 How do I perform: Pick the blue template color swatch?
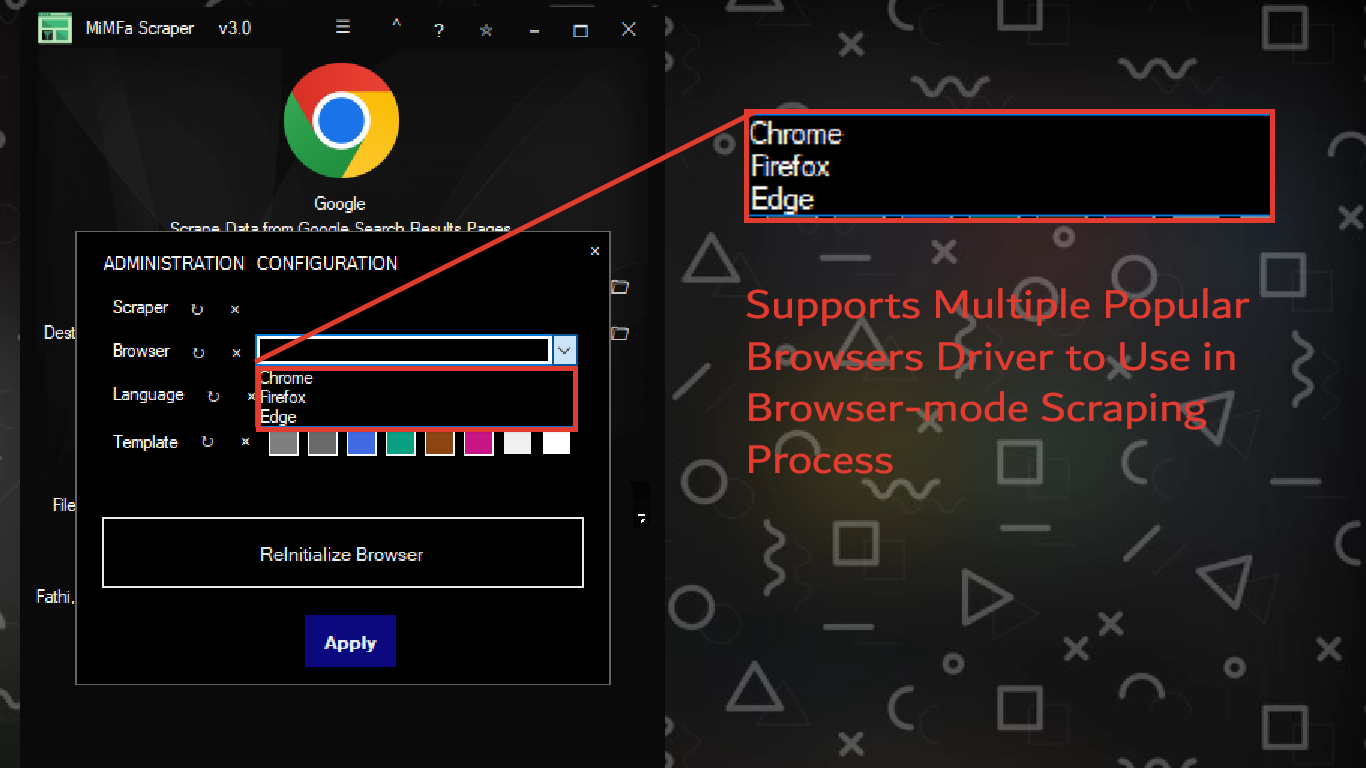(361, 443)
